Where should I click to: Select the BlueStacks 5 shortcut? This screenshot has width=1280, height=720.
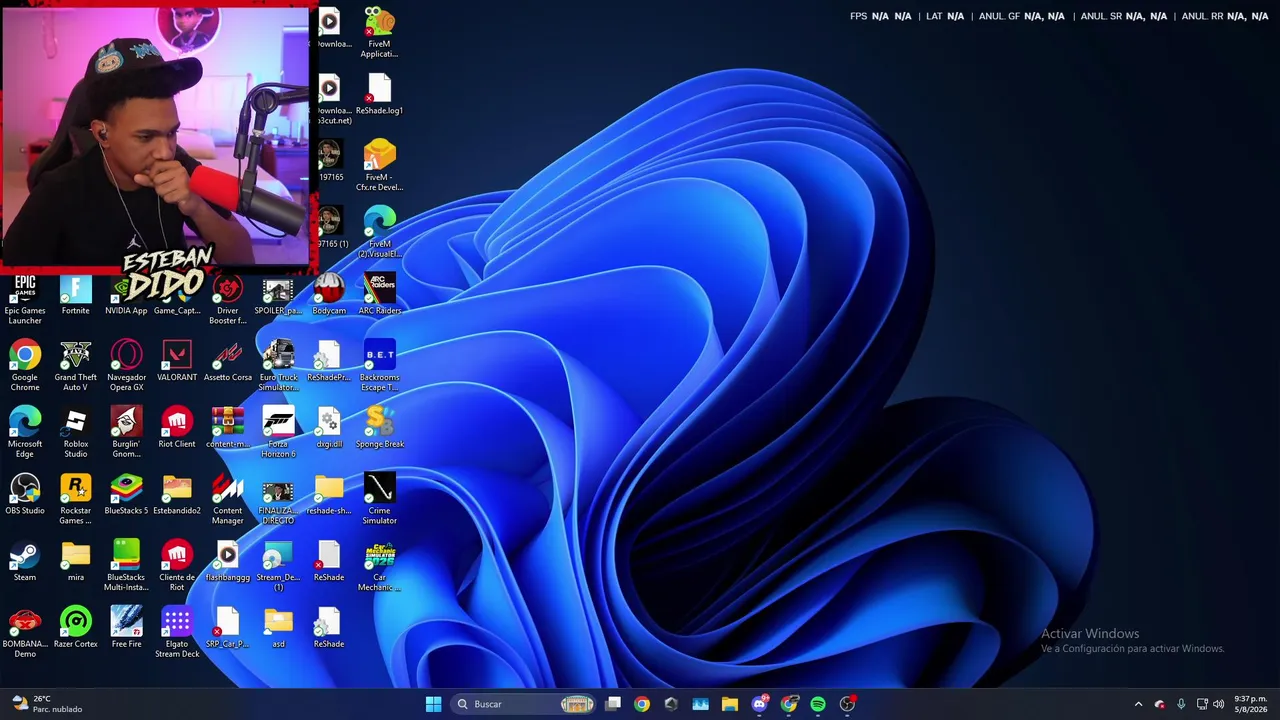tap(126, 495)
